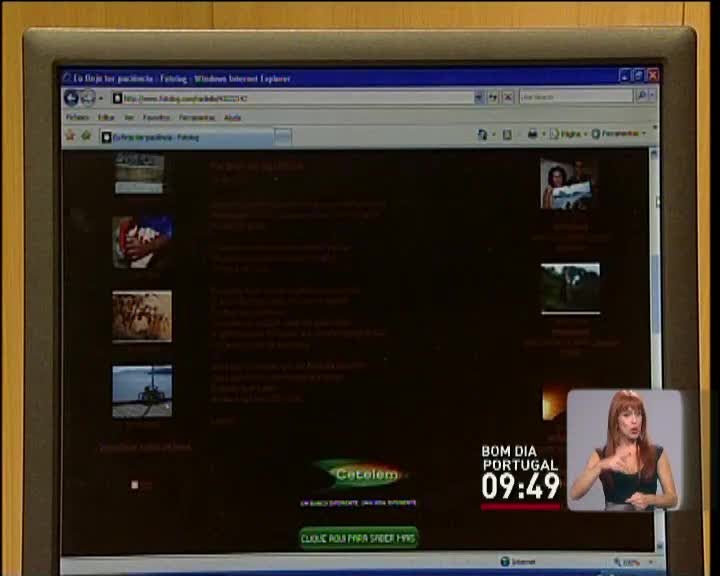Open the Favorites Center star icon
The image size is (720, 576).
click(70, 135)
